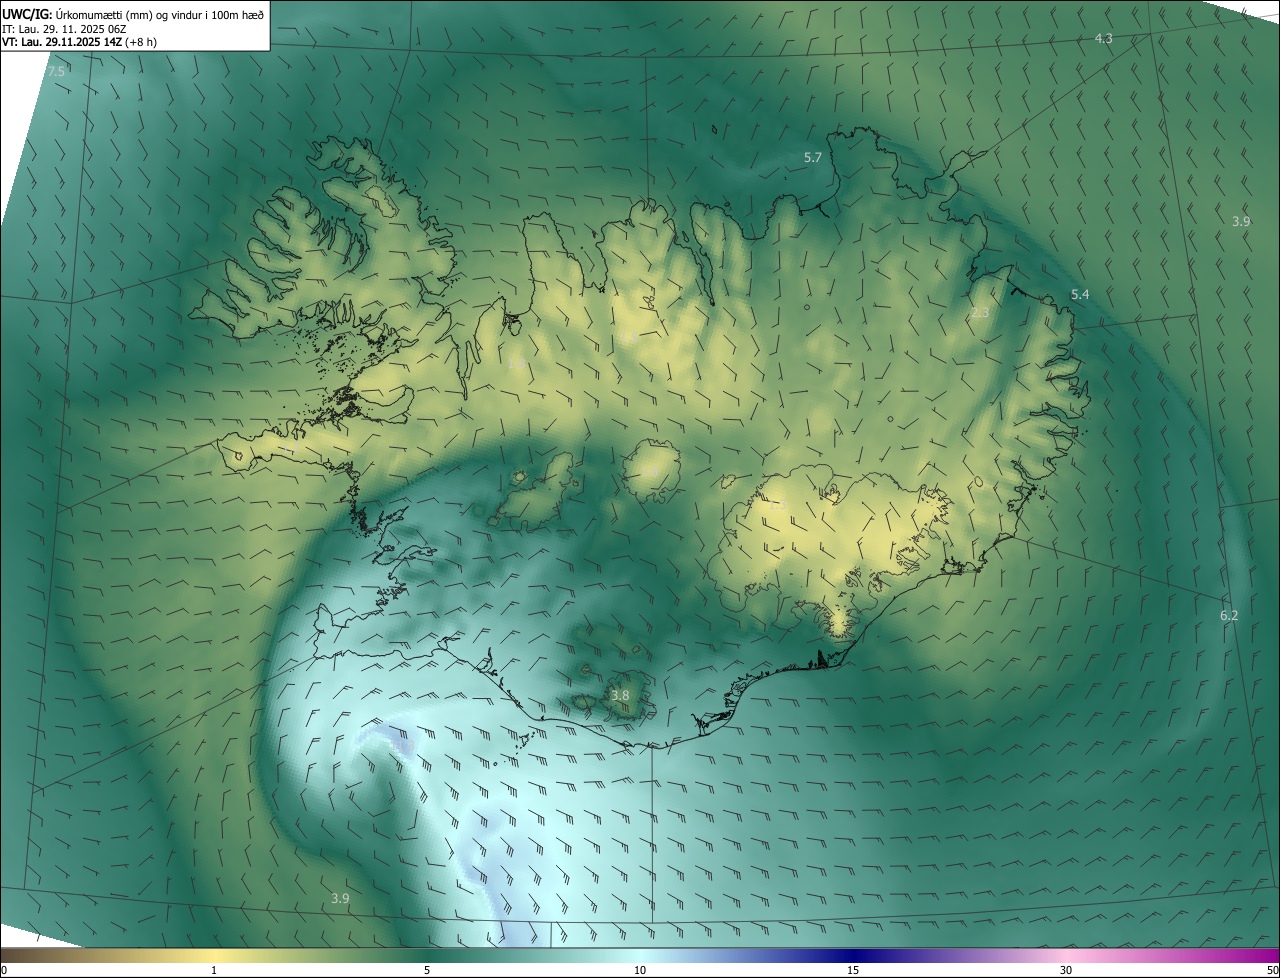The width and height of the screenshot is (1280, 978).
Task: Click the 'IT: Lau. 29. 11. 2025 06Z' line
Action: 62,28
